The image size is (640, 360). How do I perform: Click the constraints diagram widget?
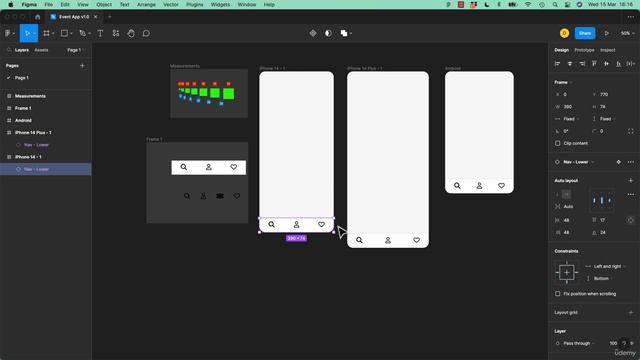coord(567,272)
